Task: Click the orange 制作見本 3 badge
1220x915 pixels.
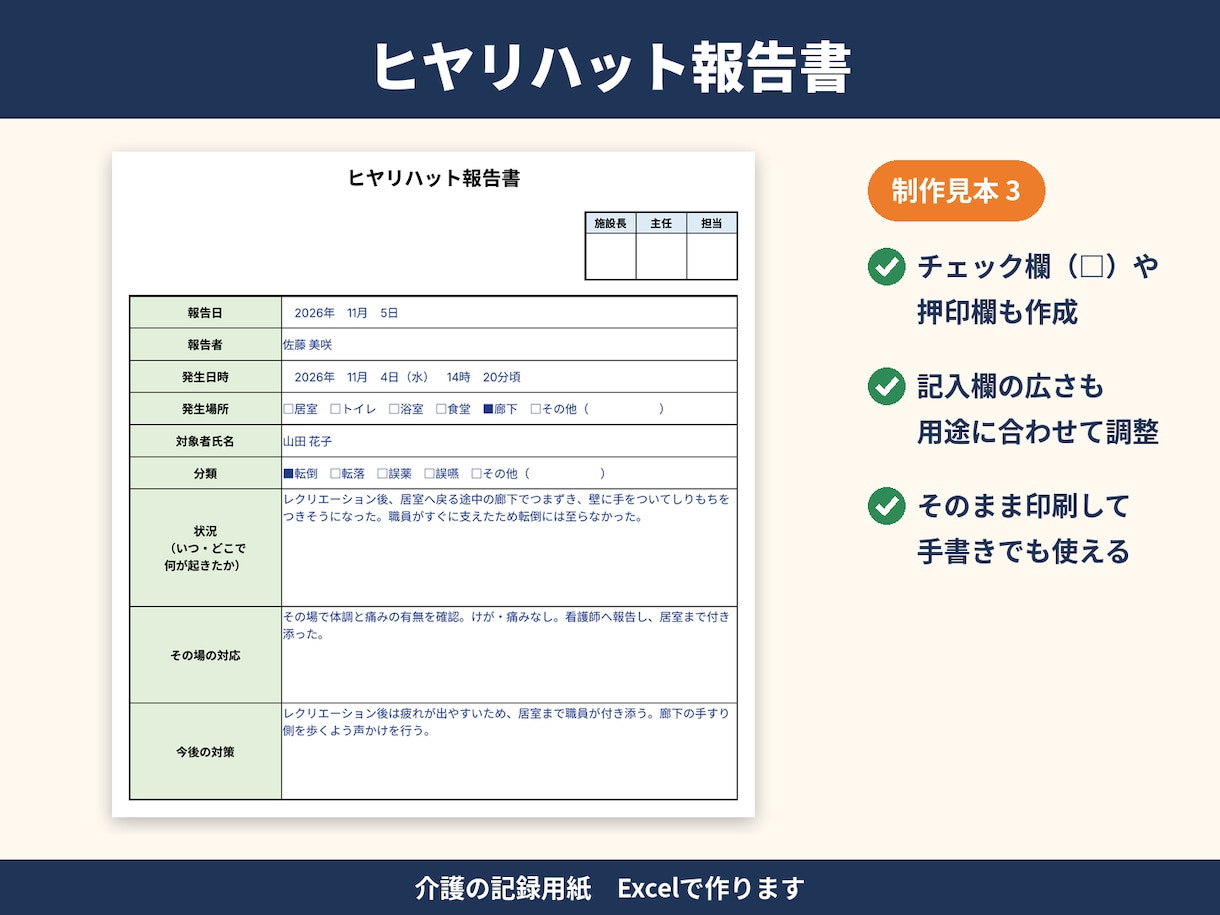Action: tap(956, 191)
